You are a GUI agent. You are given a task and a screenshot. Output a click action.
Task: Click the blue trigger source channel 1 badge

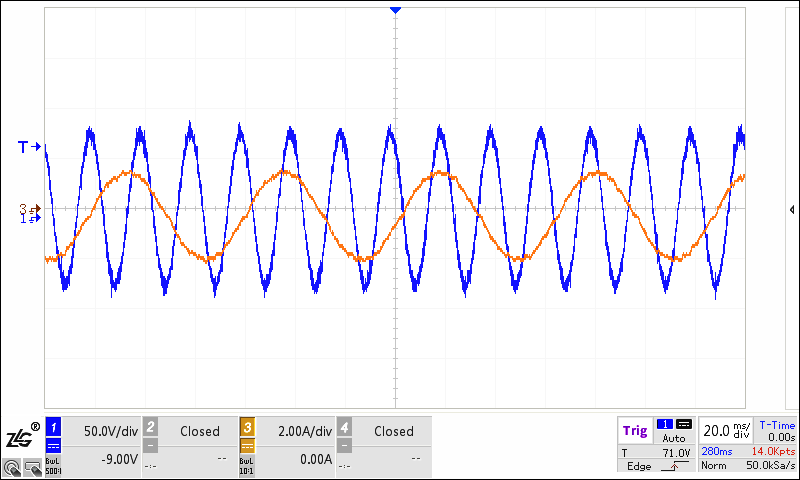click(x=665, y=424)
